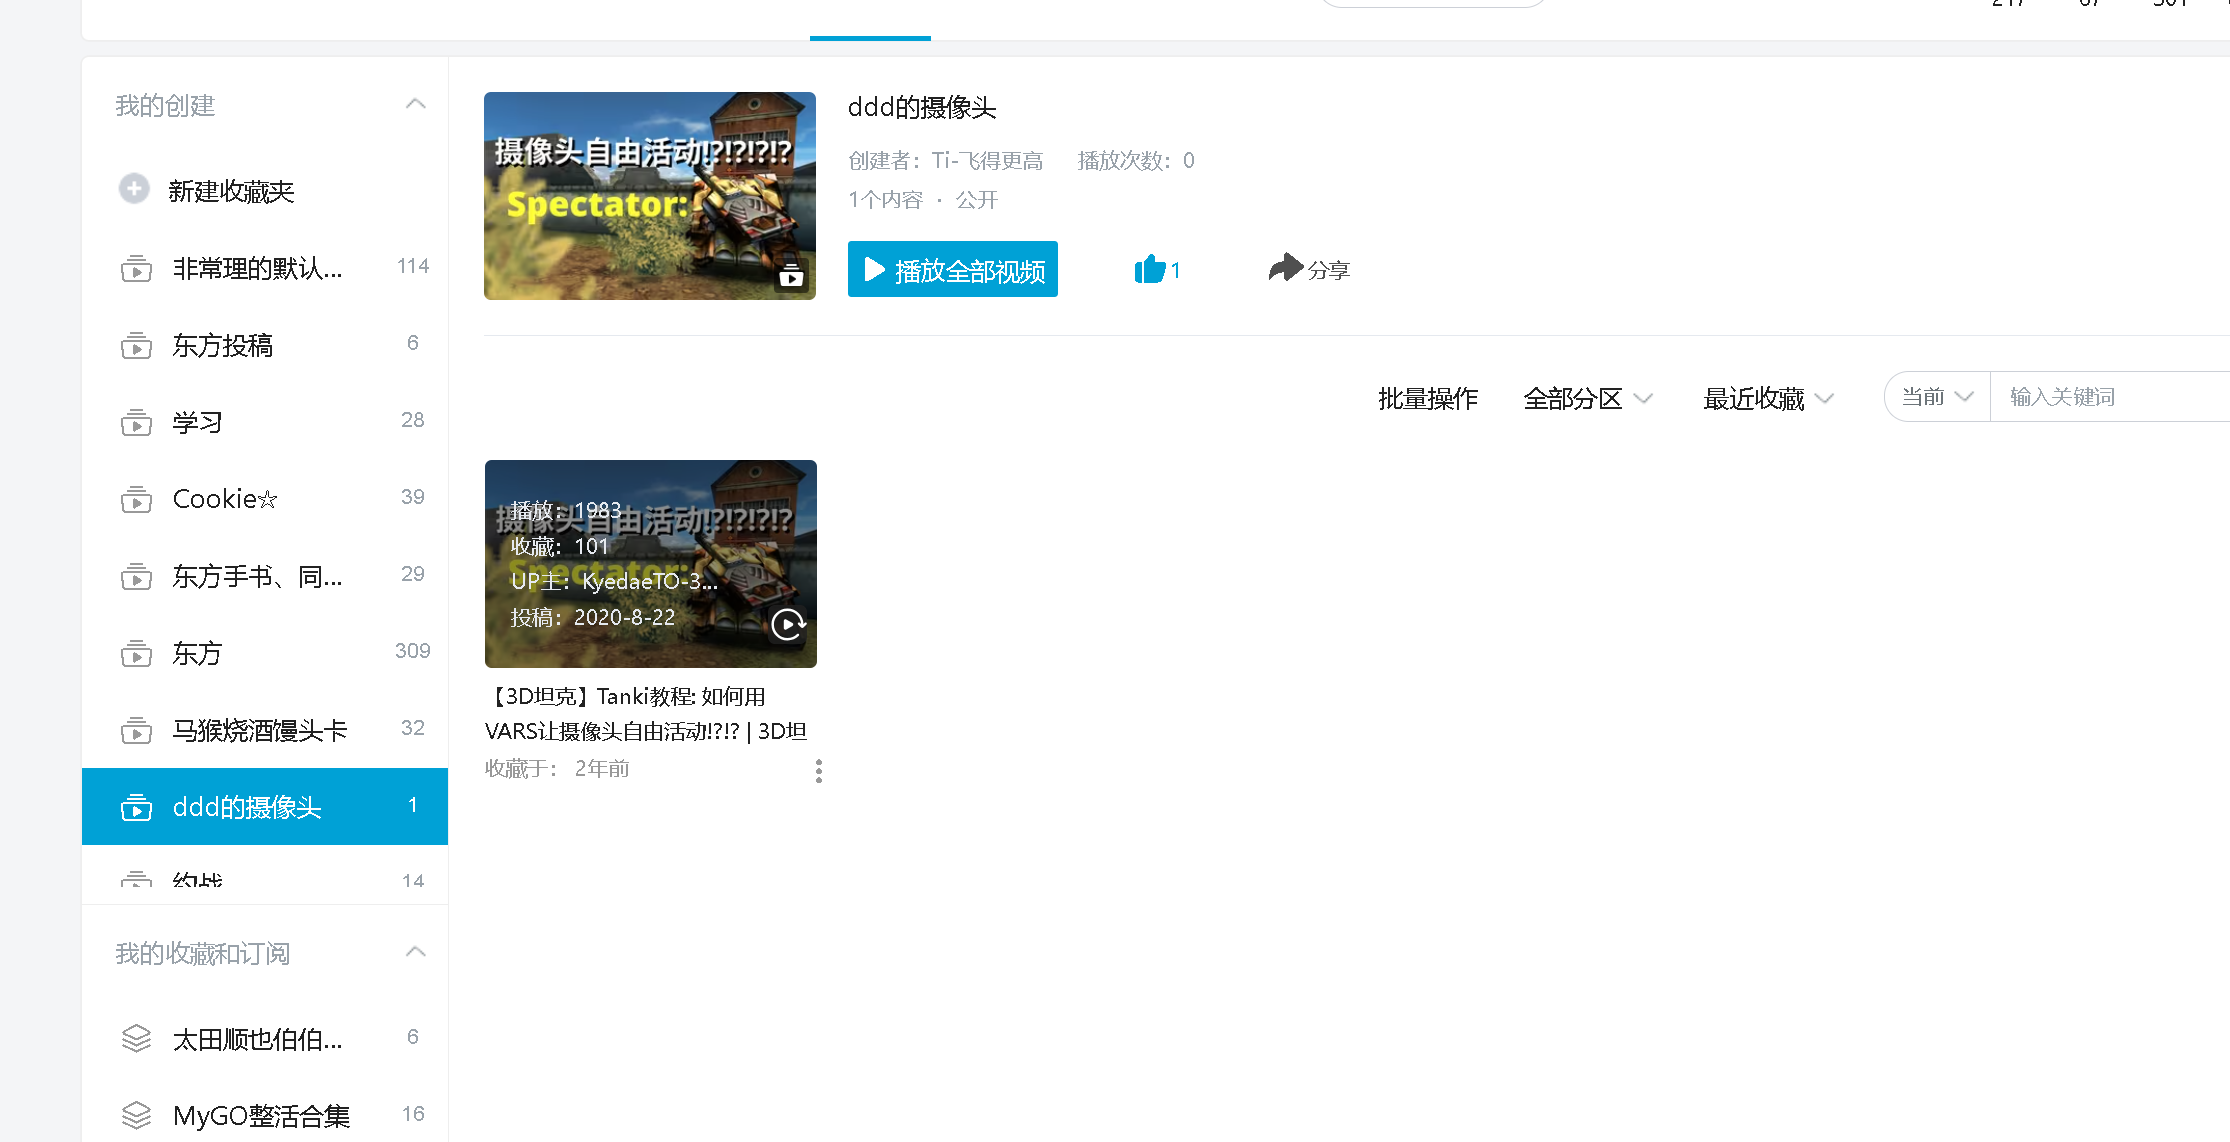Click the folder title ddd的摄像头 heading
The image size is (2230, 1142).
[922, 107]
